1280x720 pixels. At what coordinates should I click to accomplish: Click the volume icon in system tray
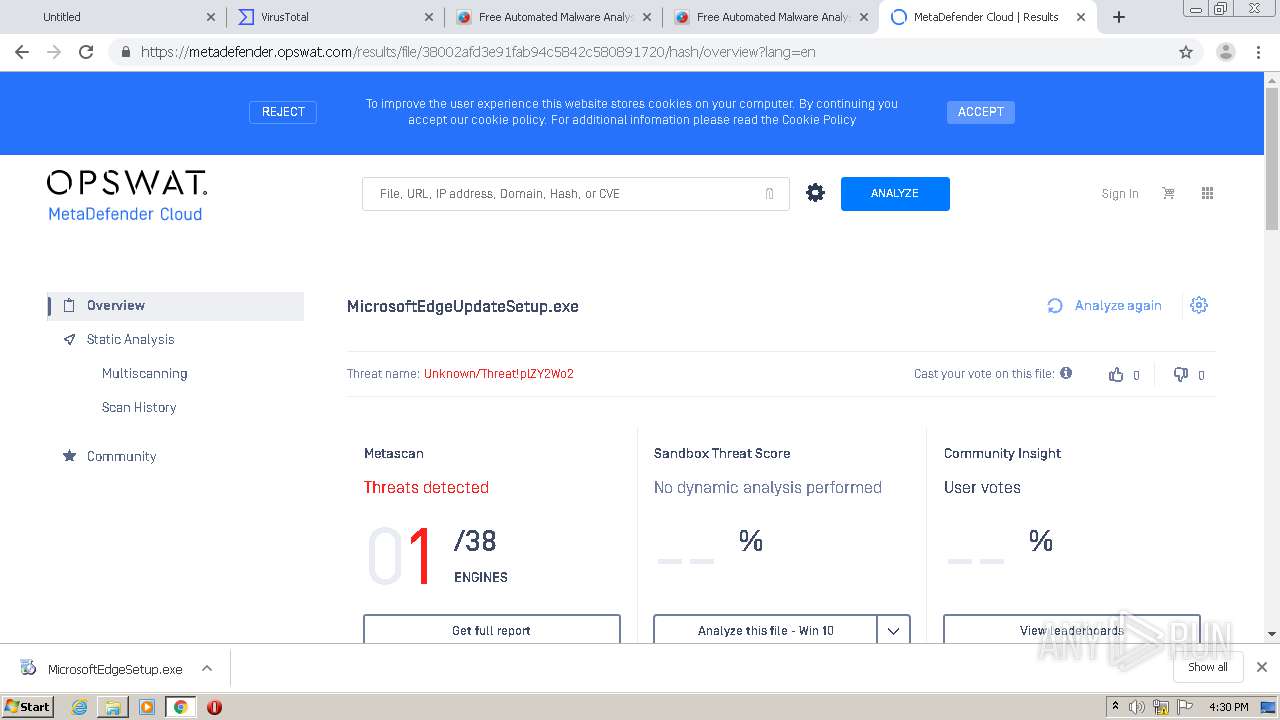point(1137,707)
